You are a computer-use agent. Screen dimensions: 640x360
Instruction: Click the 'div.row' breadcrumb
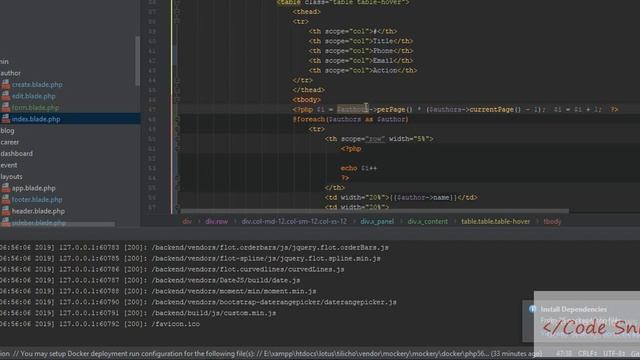(216, 221)
